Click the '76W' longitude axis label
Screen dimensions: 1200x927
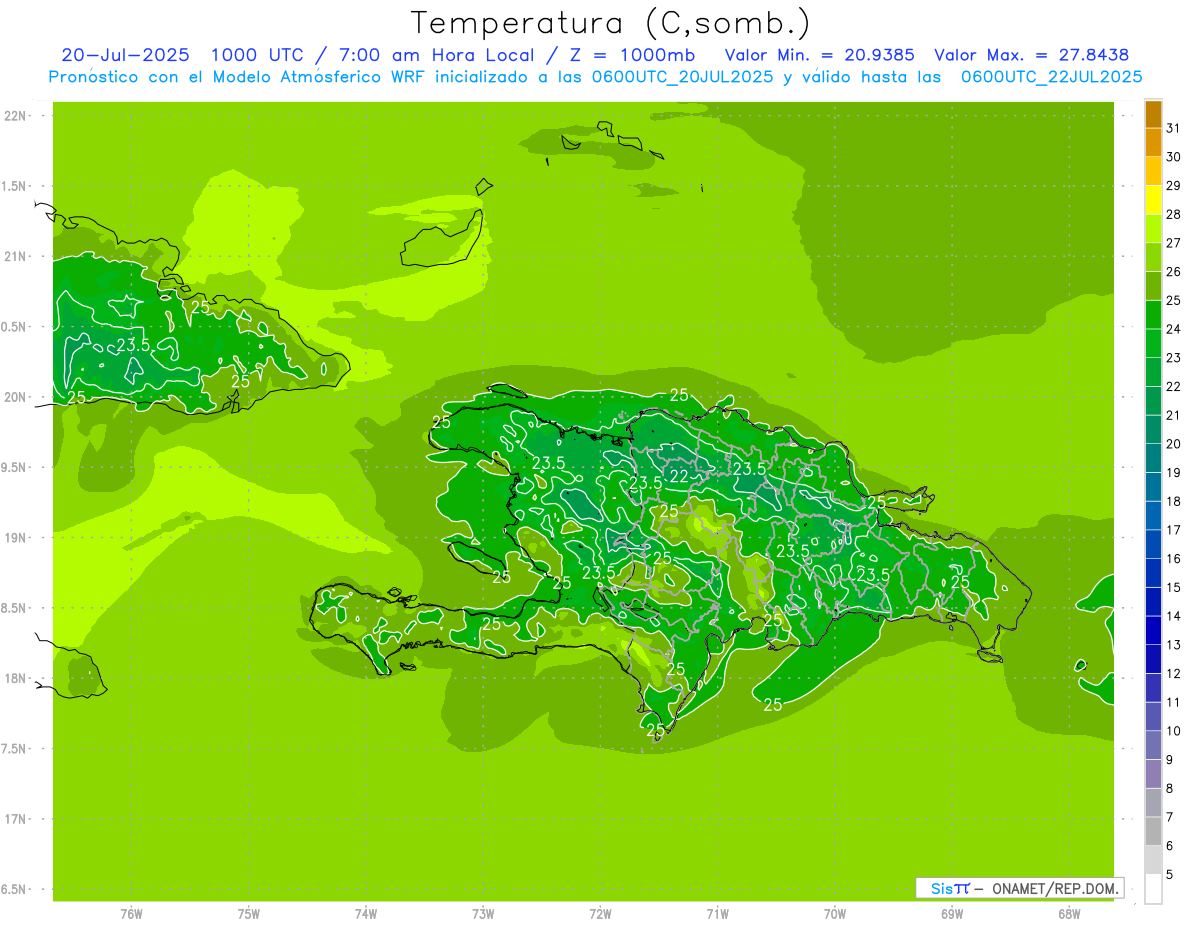point(131,914)
